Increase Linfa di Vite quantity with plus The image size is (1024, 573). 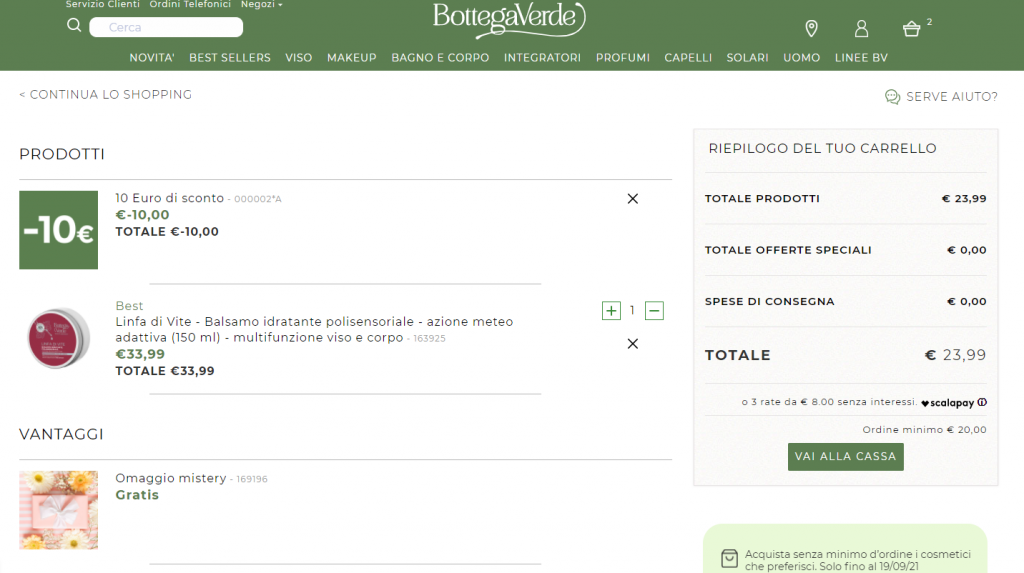(x=611, y=311)
